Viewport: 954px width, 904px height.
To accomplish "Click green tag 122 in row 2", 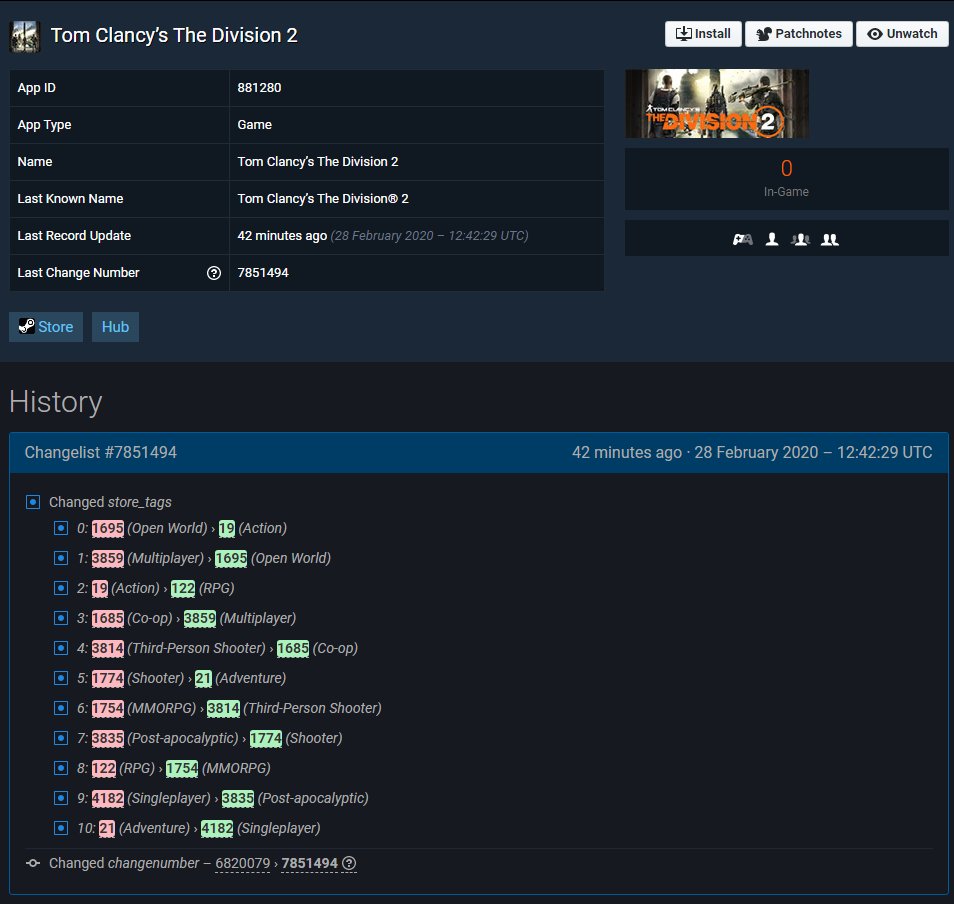I will (183, 588).
